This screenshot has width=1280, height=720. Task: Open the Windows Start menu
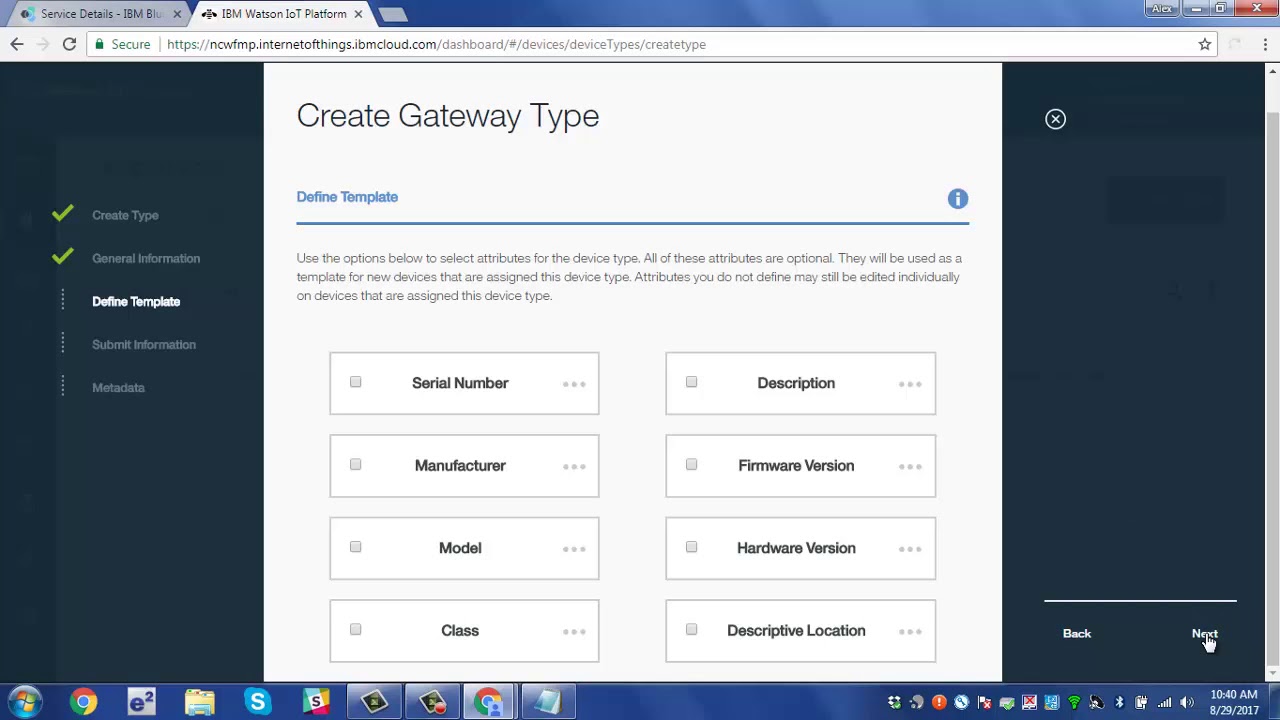(x=24, y=702)
